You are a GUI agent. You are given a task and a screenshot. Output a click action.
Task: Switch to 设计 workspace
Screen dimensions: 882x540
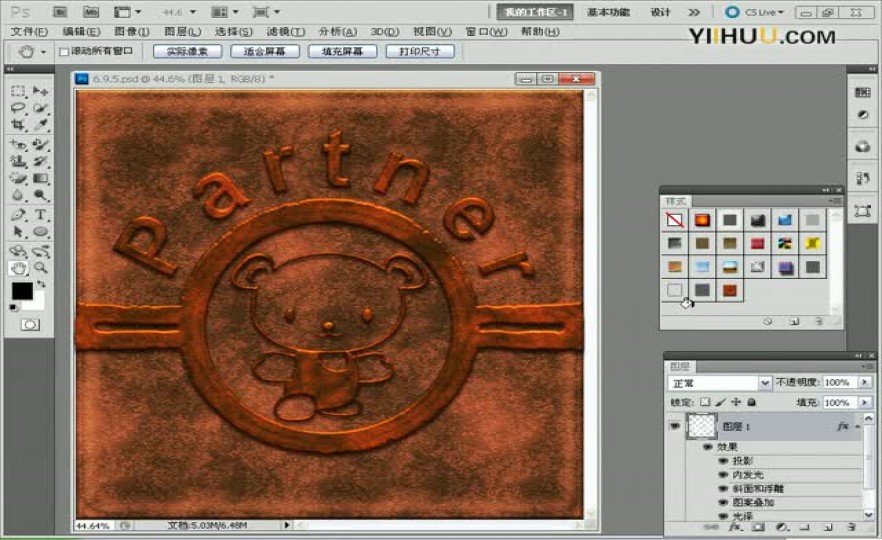pos(660,12)
